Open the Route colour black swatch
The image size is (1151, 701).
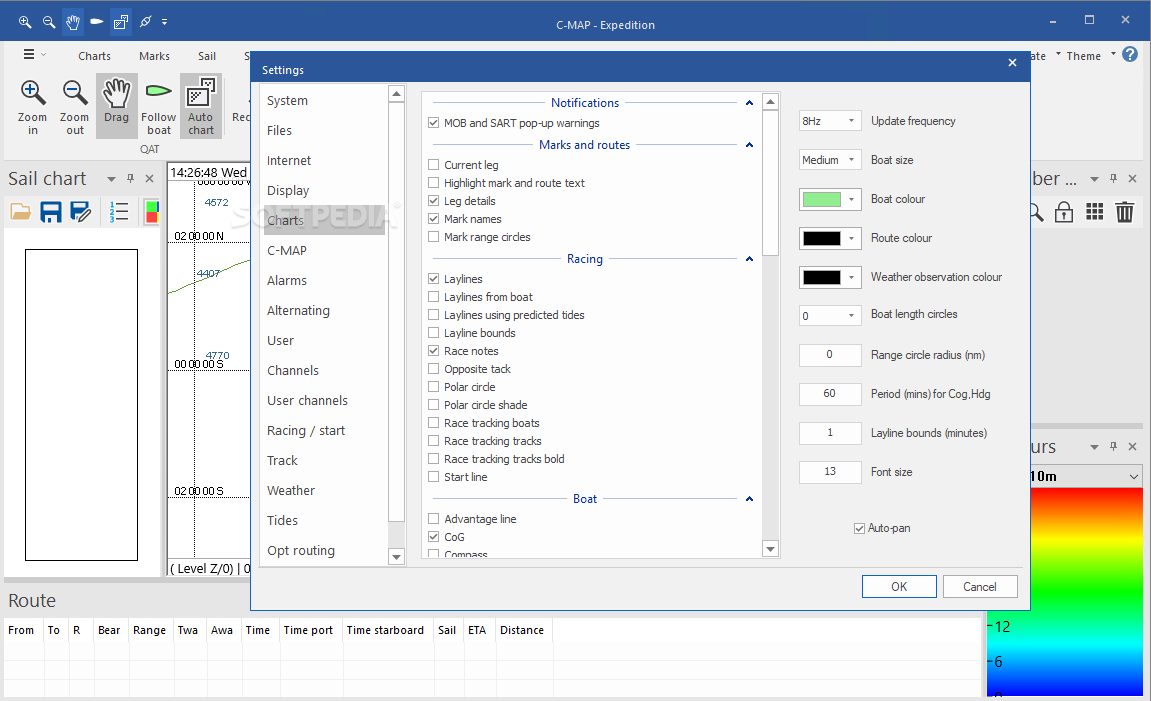tap(829, 238)
